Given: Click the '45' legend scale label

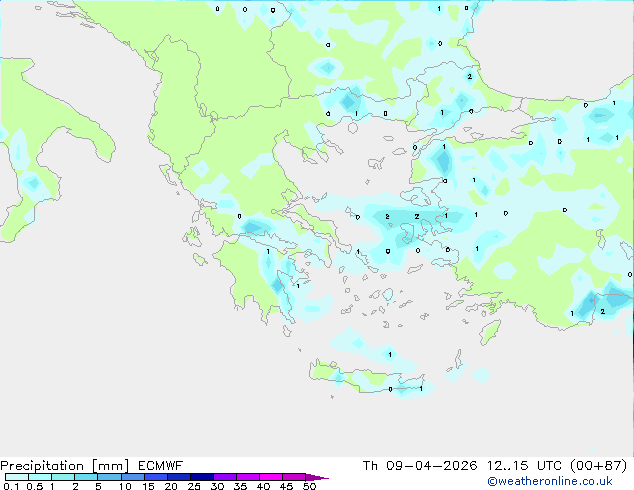Looking at the screenshot, I should pyautogui.click(x=286, y=486).
